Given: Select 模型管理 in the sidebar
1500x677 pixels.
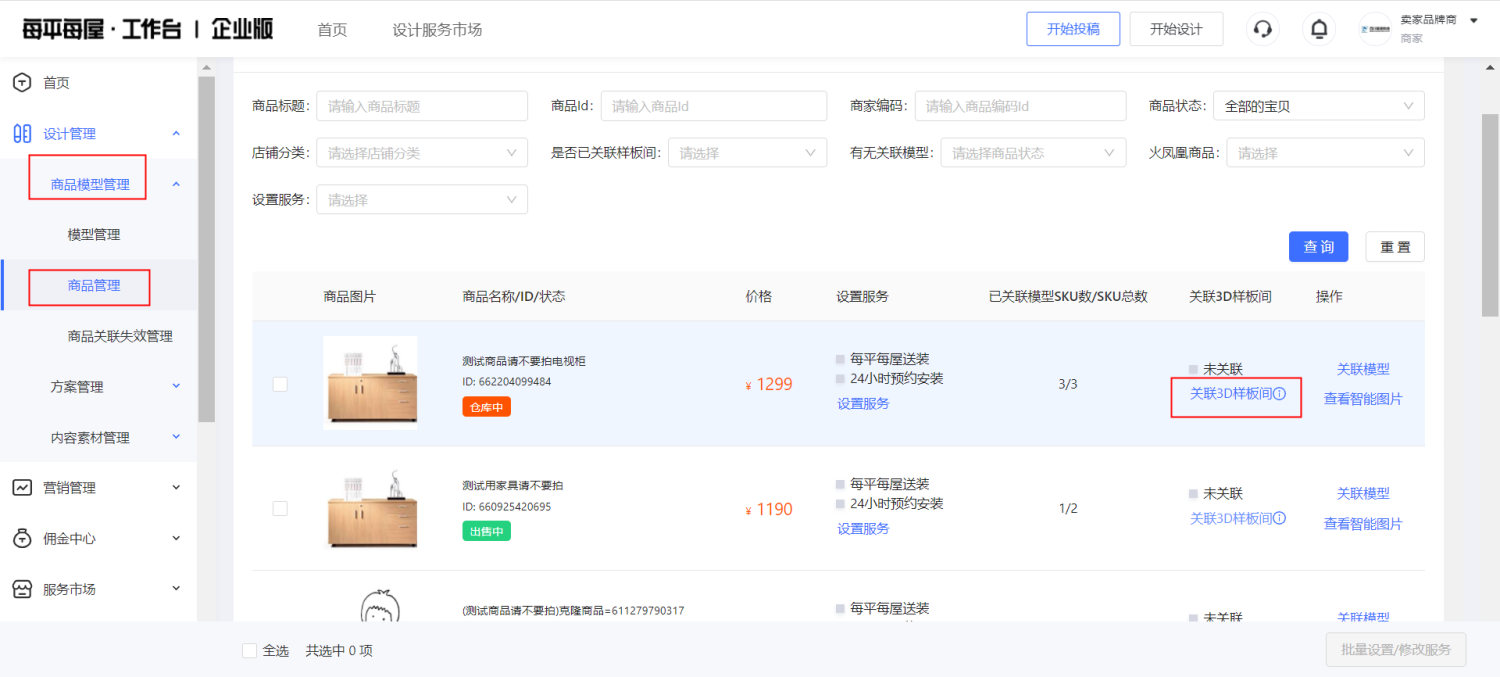Looking at the screenshot, I should (94, 235).
